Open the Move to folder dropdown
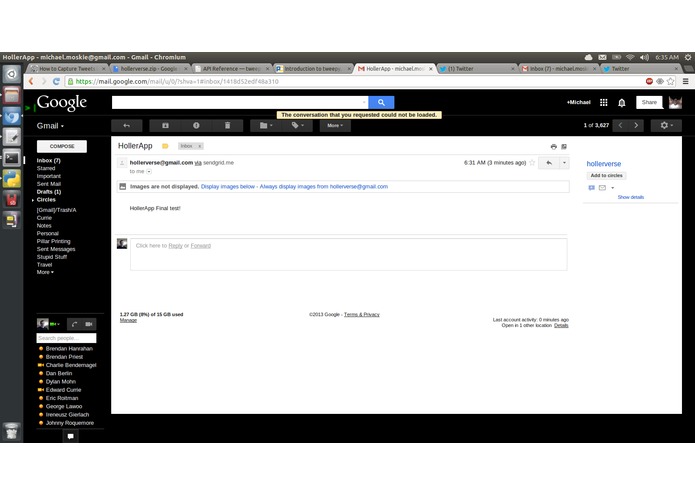Image resolution: width=695 pixels, height=494 pixels. coord(266,126)
